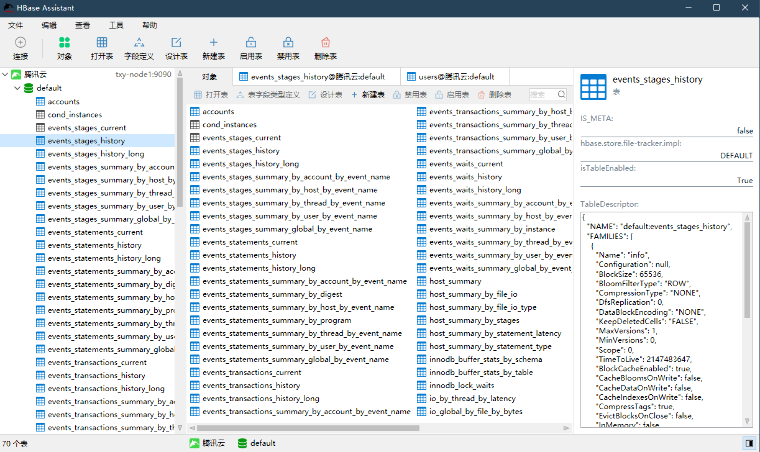The image size is (760, 452).
Task: Click the TableDescriptor vertical scrollbar
Action: tap(747, 270)
